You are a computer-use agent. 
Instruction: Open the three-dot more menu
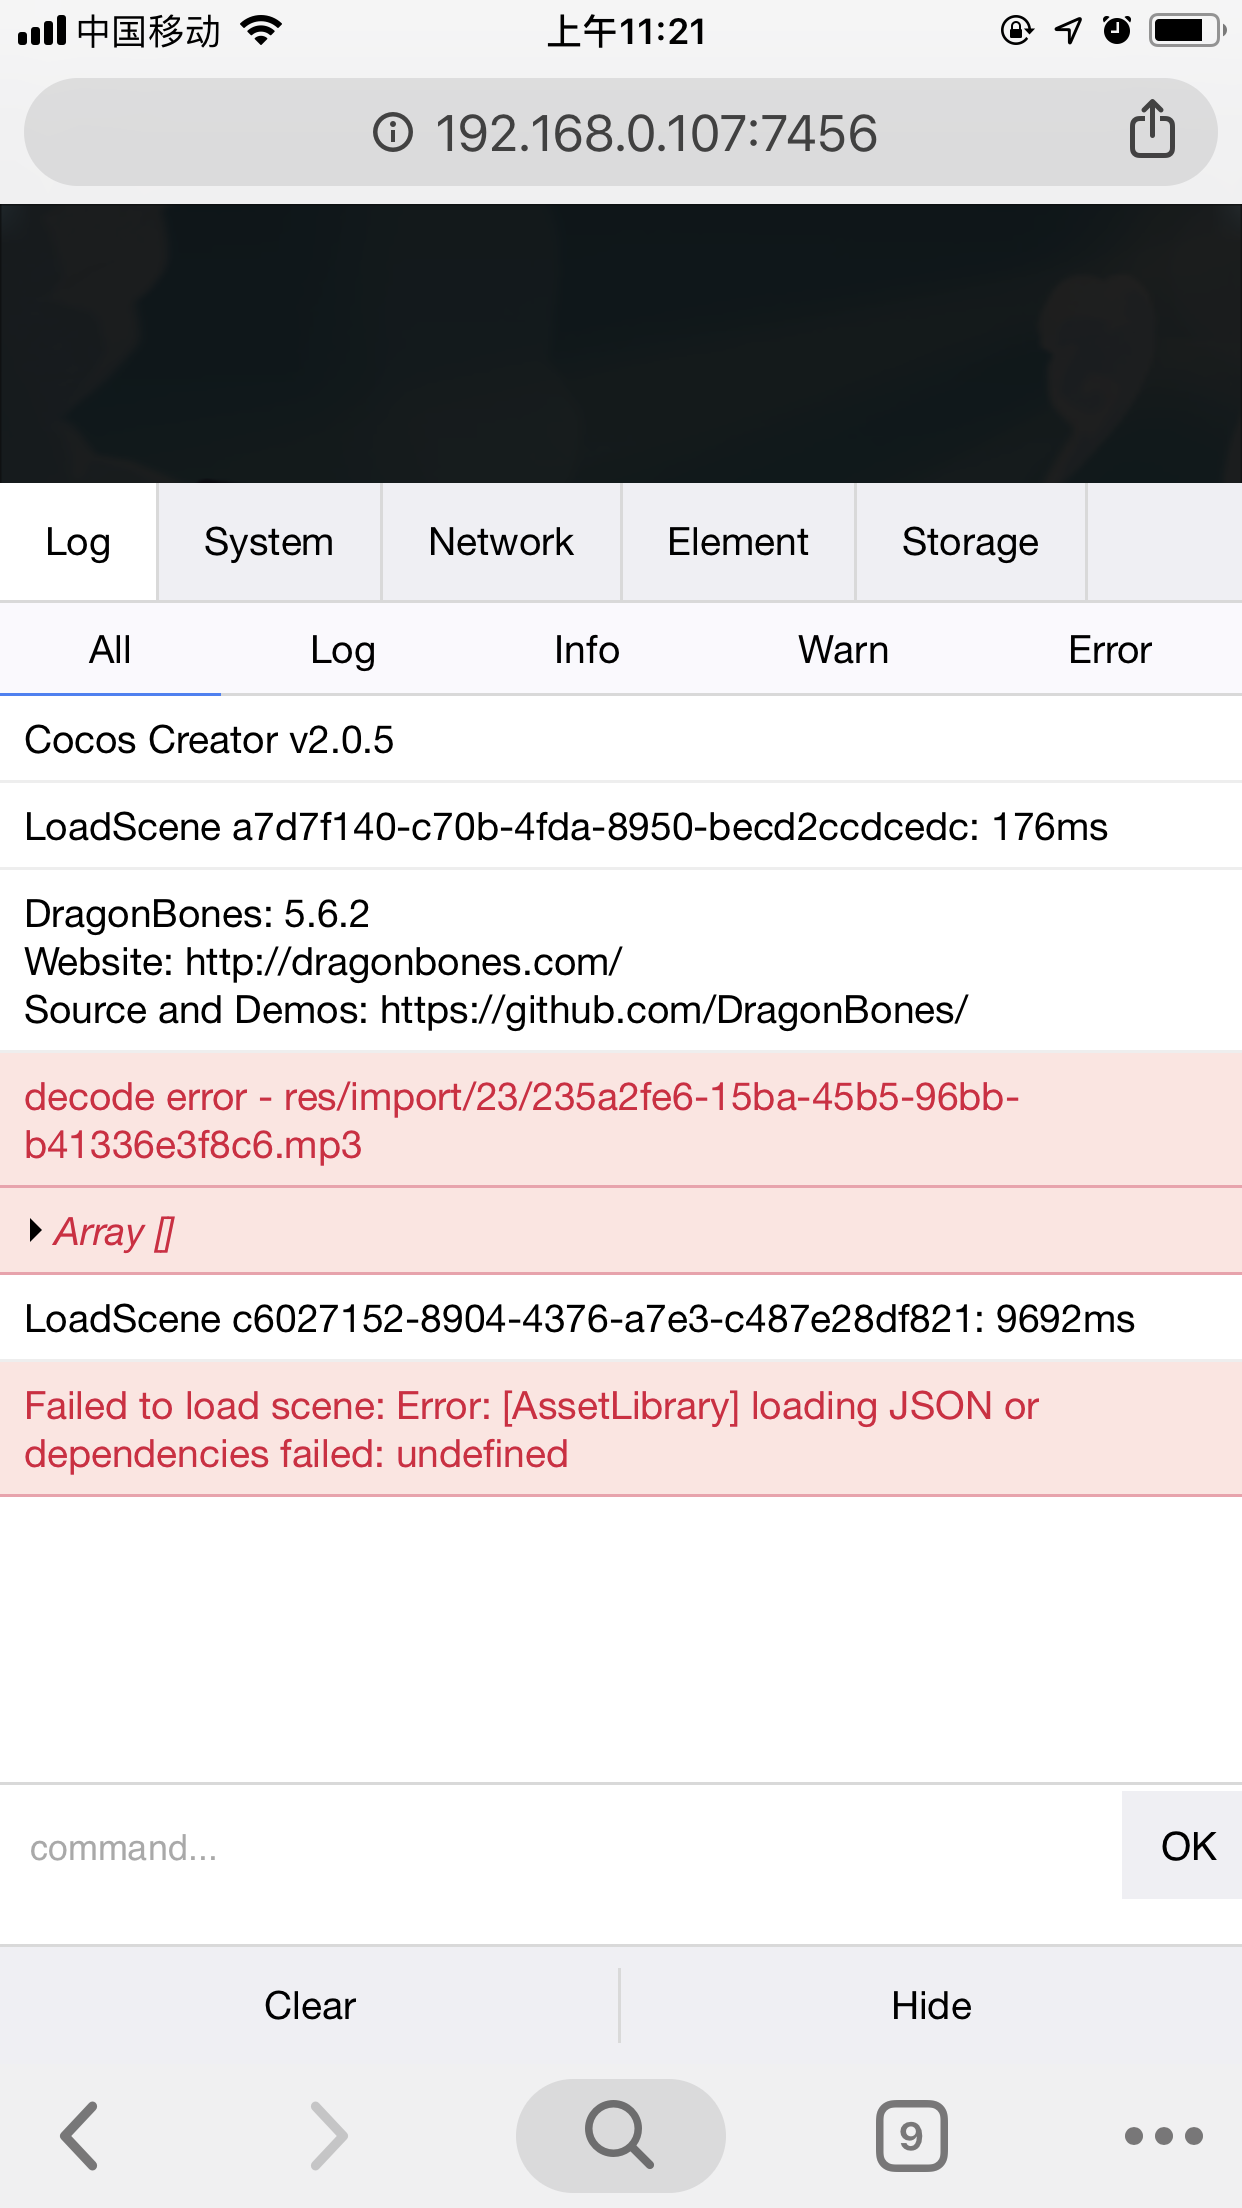1163,2136
